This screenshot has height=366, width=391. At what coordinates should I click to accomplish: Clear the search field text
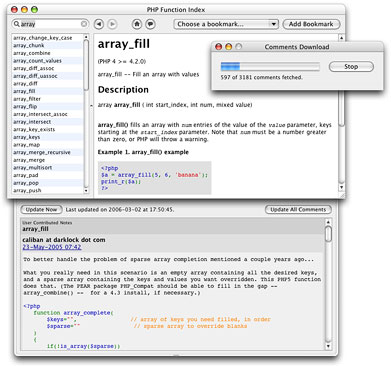pyautogui.click(x=84, y=24)
